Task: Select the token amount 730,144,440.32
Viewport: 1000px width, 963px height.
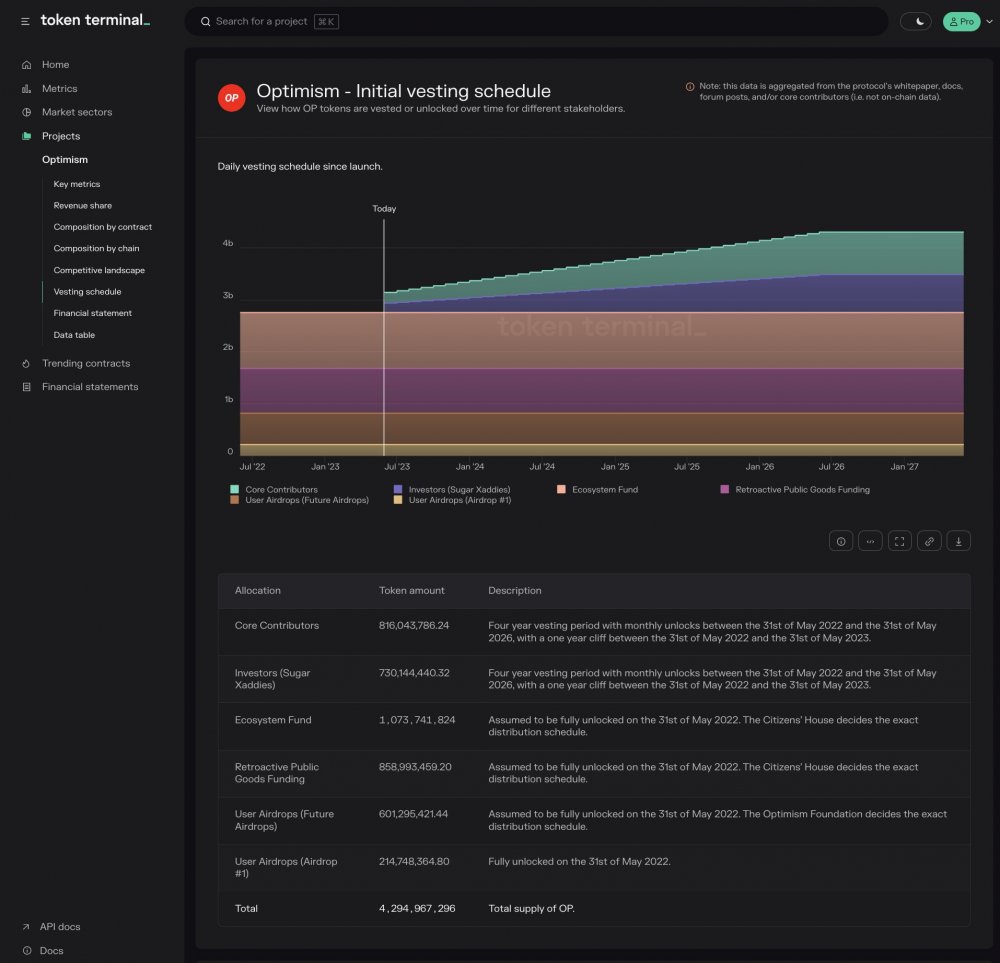Action: pos(415,673)
